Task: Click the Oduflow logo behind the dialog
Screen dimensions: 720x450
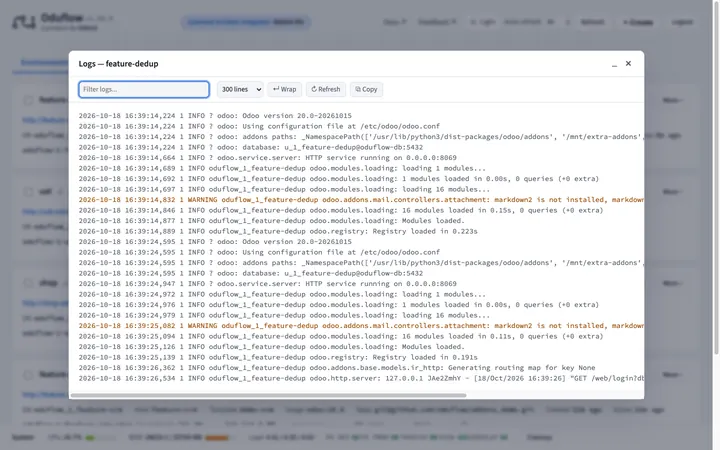Action: pyautogui.click(x=24, y=22)
